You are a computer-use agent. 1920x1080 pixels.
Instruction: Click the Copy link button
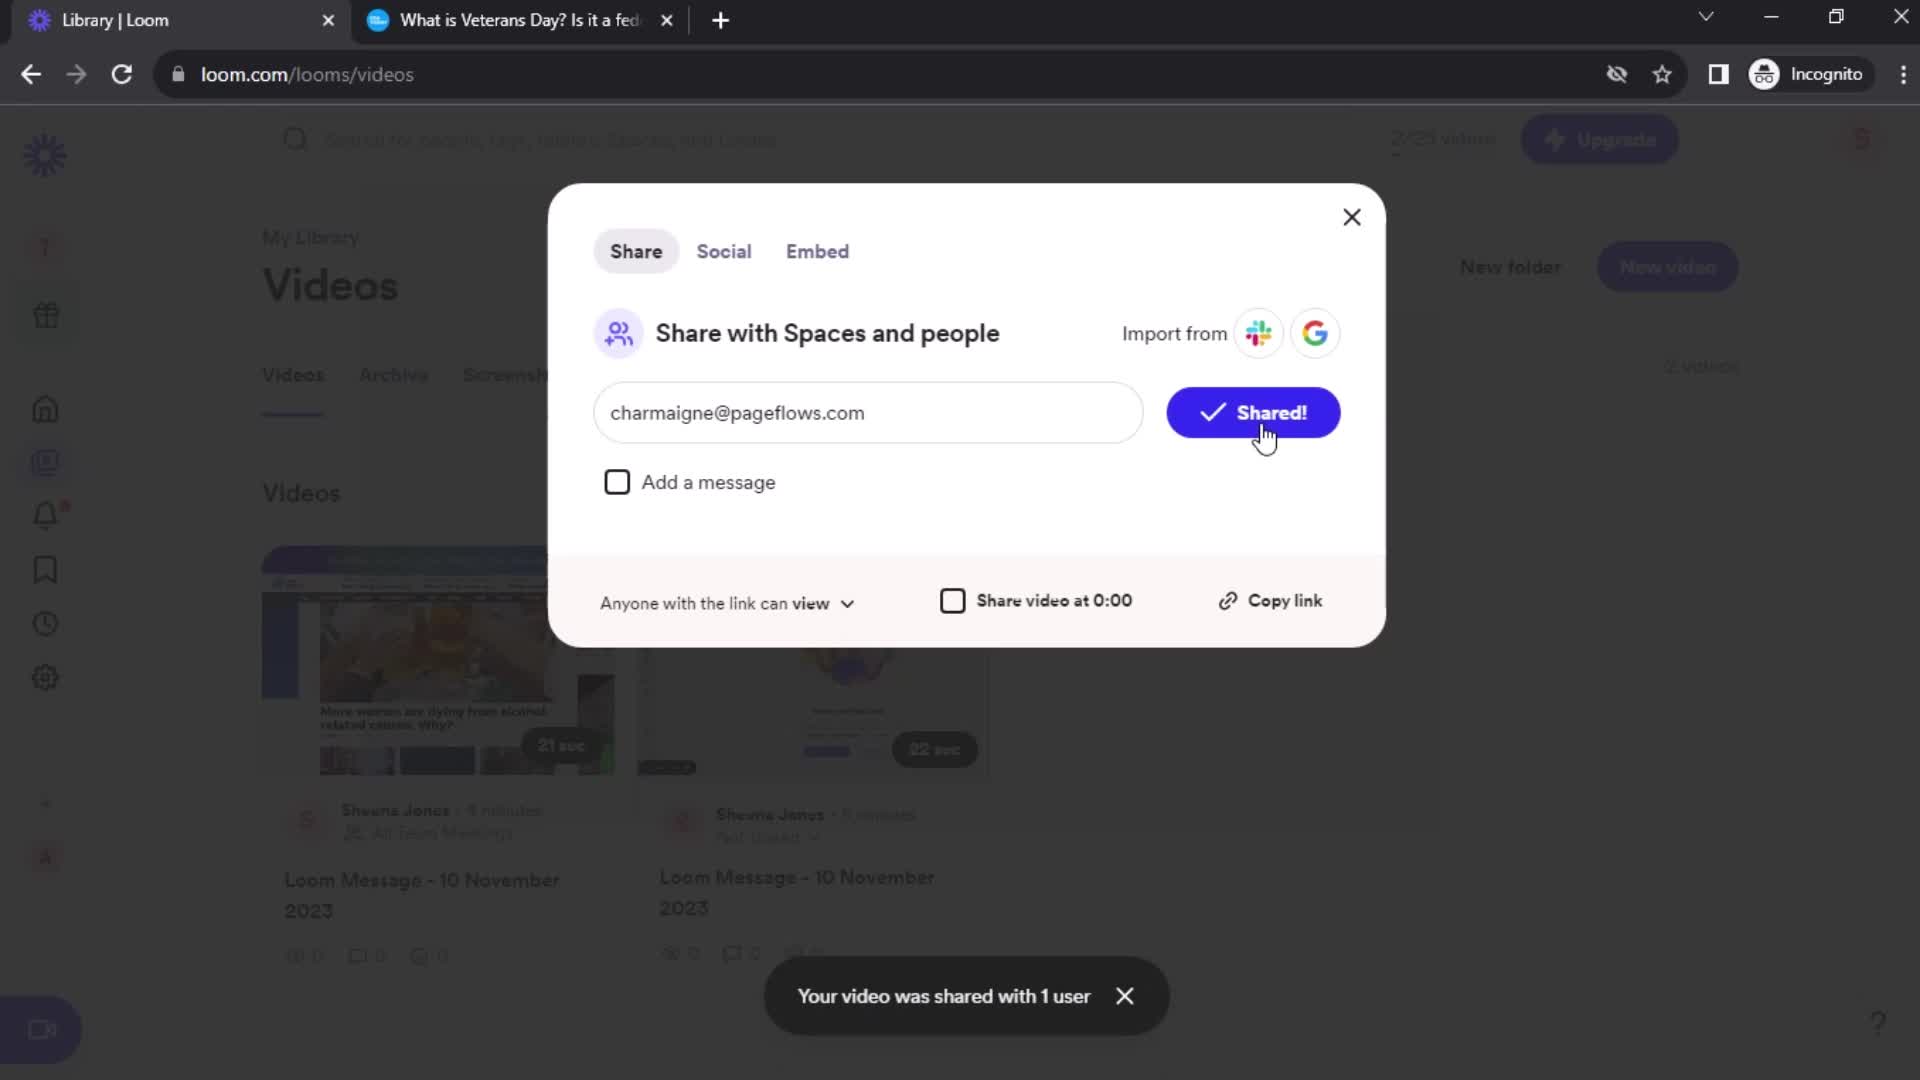pos(1269,600)
